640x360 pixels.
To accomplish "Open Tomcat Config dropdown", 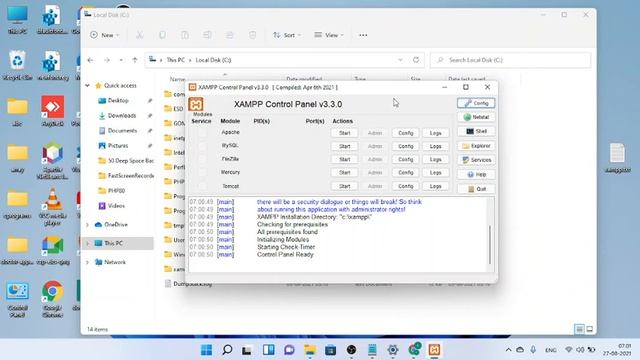I will [405, 186].
